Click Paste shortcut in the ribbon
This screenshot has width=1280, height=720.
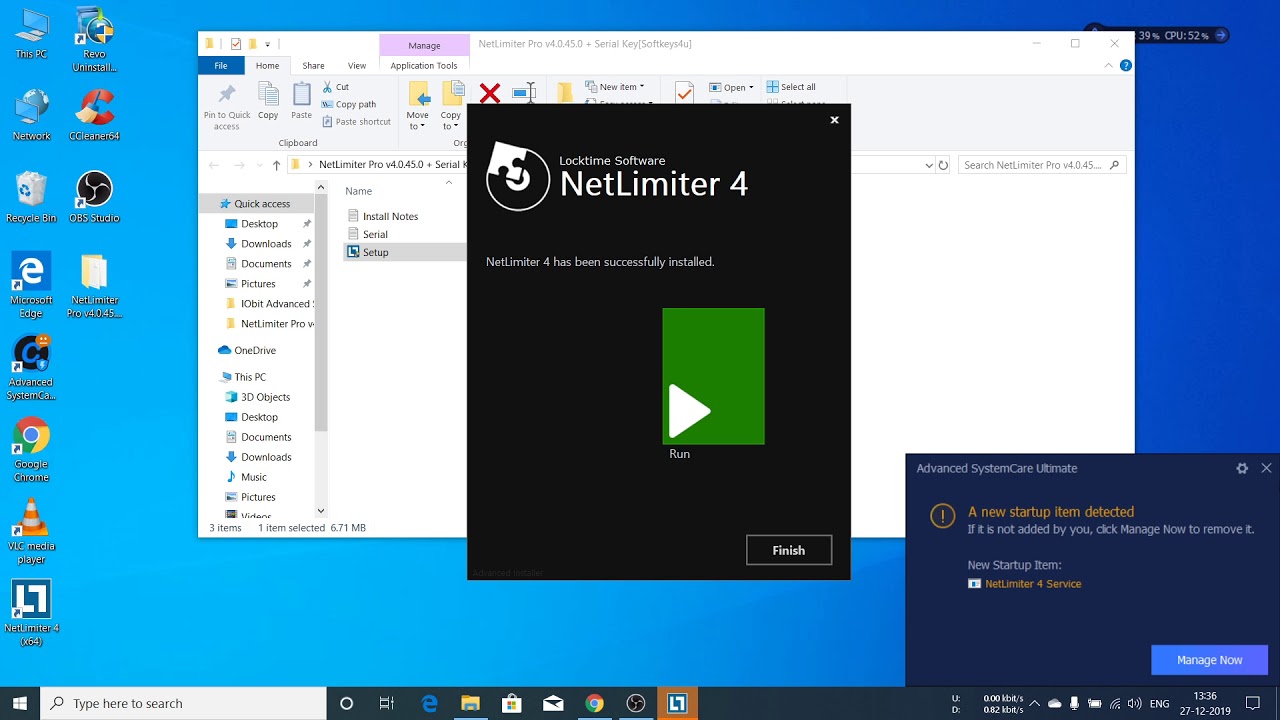(356, 122)
